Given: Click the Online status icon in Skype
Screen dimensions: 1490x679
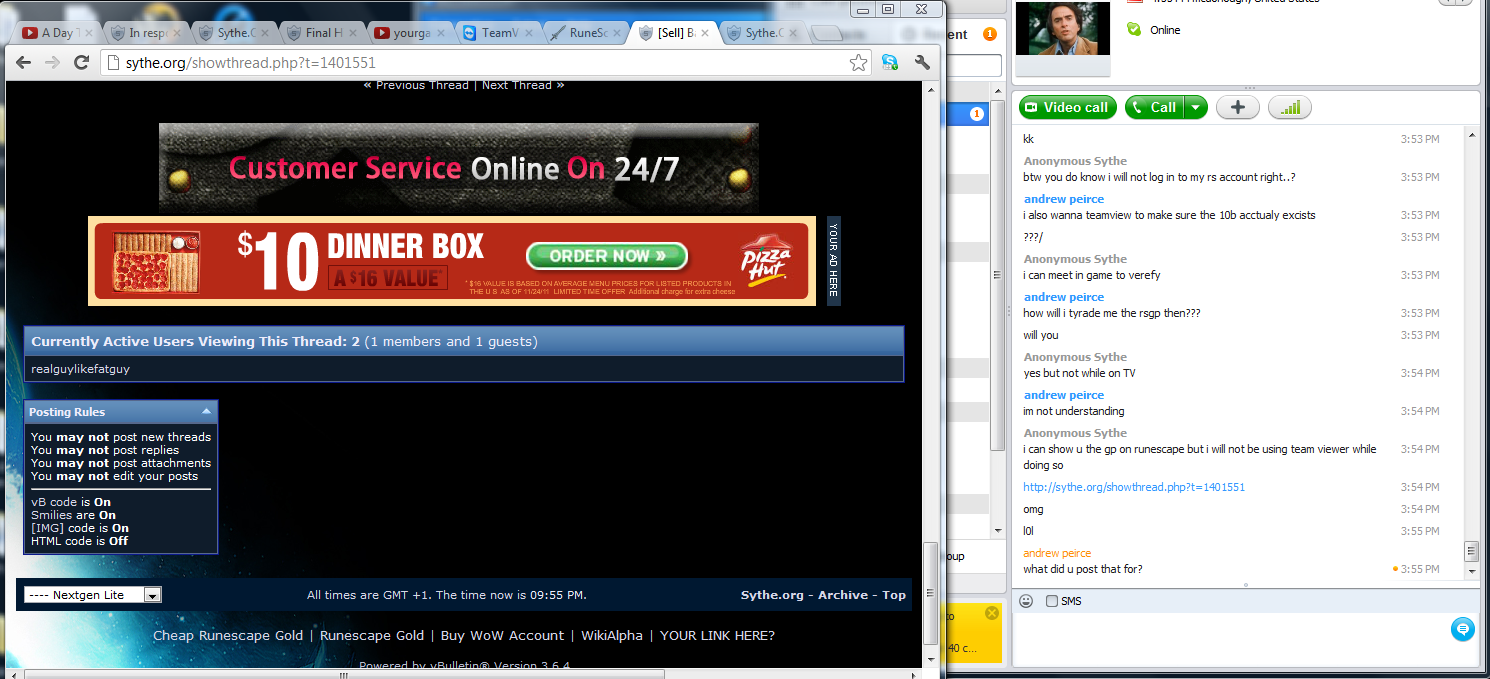Looking at the screenshot, I should point(1133,29).
